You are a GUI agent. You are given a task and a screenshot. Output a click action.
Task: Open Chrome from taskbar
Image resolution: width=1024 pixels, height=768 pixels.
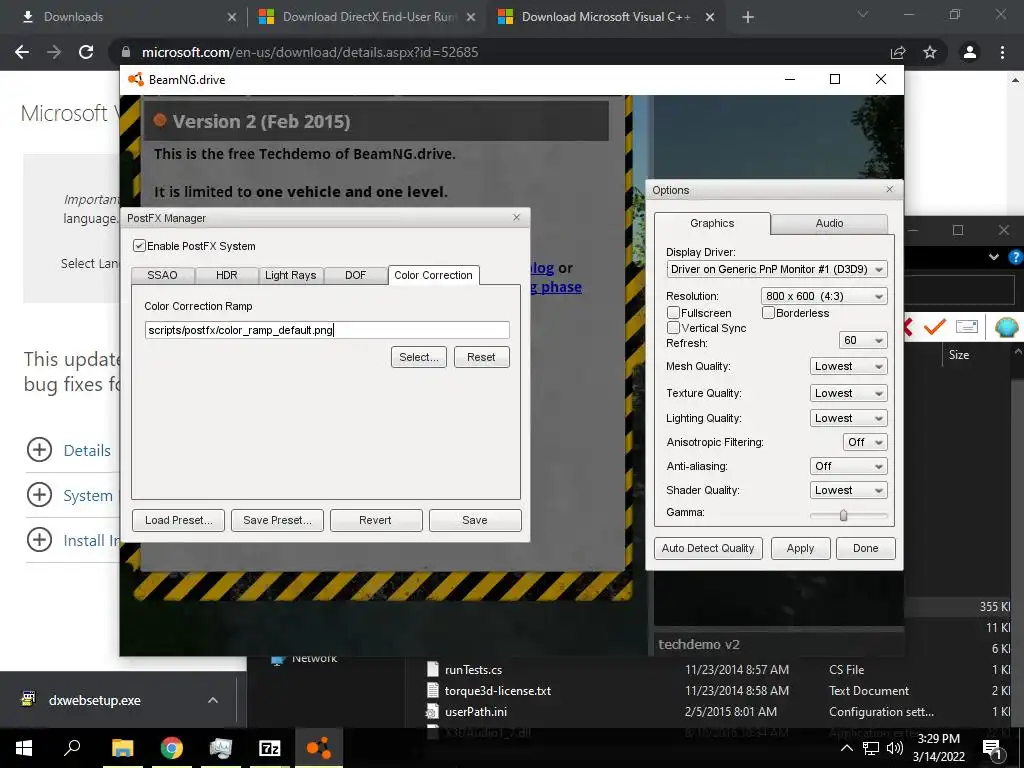pos(171,748)
